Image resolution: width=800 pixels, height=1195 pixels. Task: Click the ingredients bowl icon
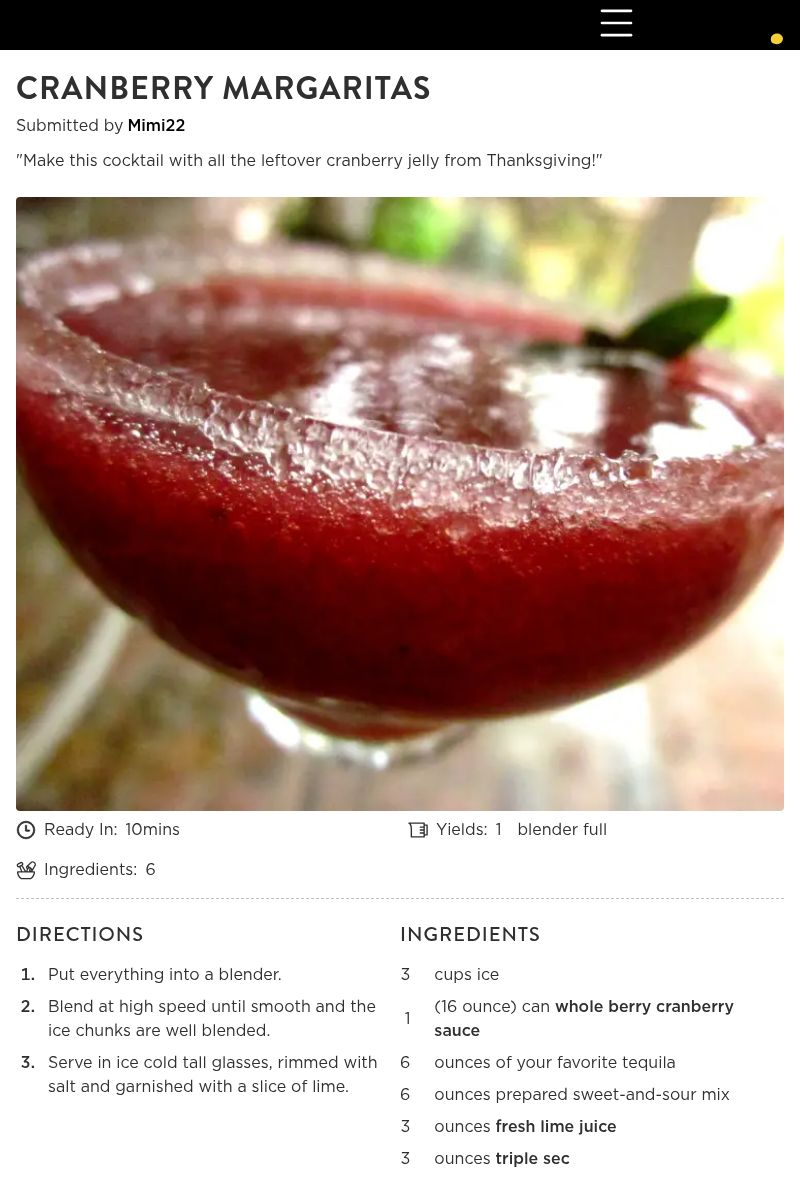[x=26, y=870]
